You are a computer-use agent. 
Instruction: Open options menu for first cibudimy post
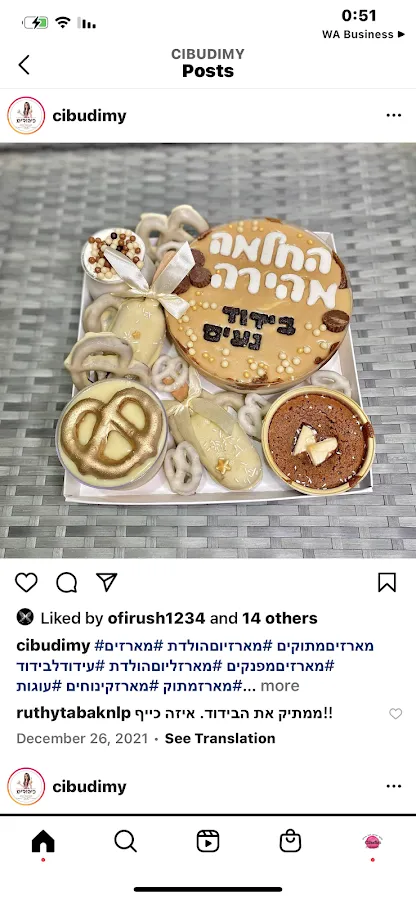pos(394,115)
